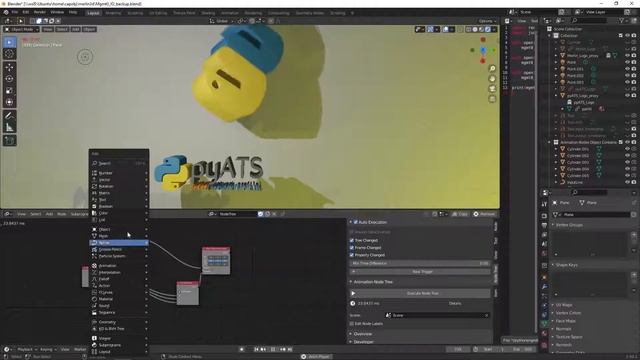Select the Scale tool
The width and height of the screenshot is (640, 360).
(x=10, y=91)
